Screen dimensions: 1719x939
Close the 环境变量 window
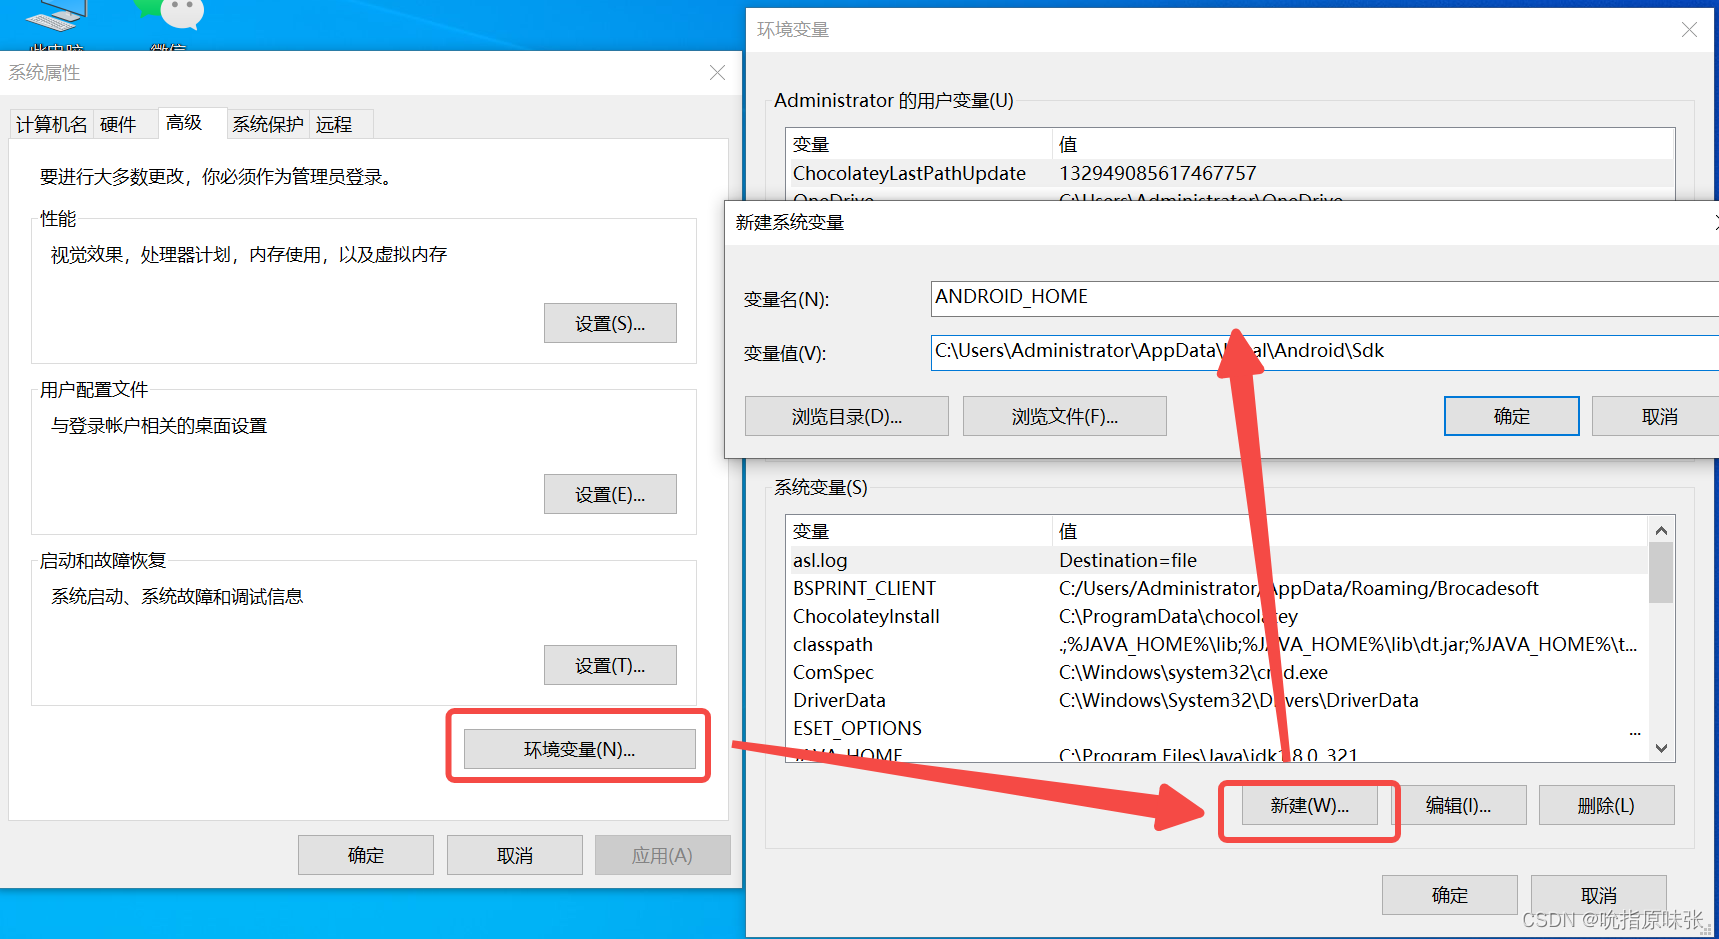click(1689, 30)
